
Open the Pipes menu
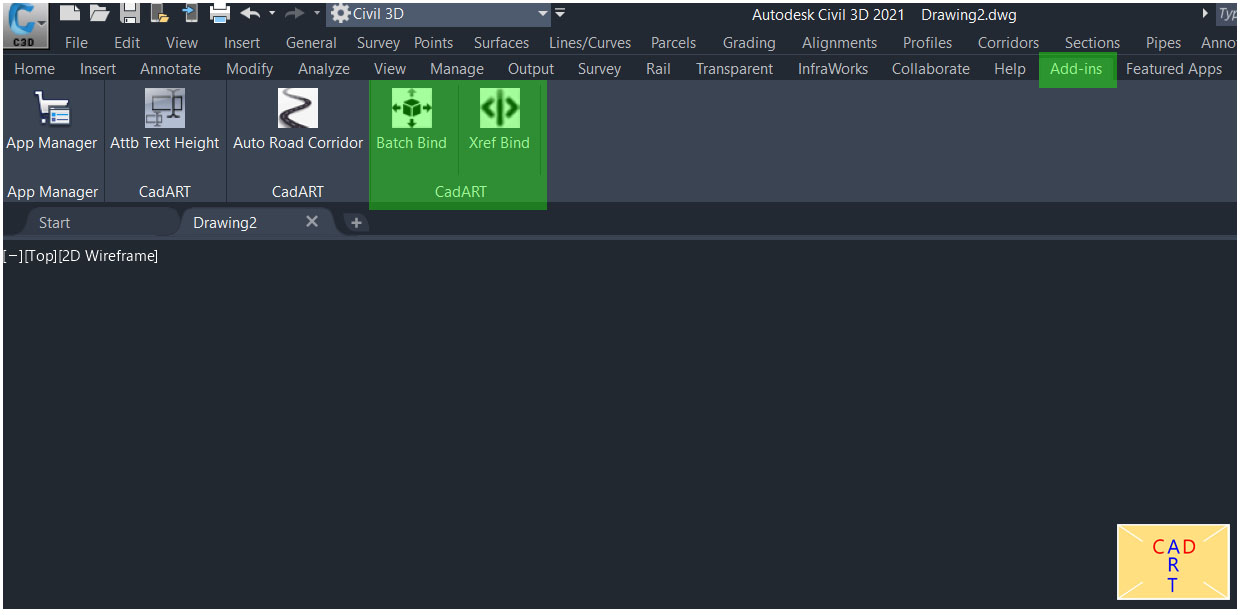point(1163,43)
